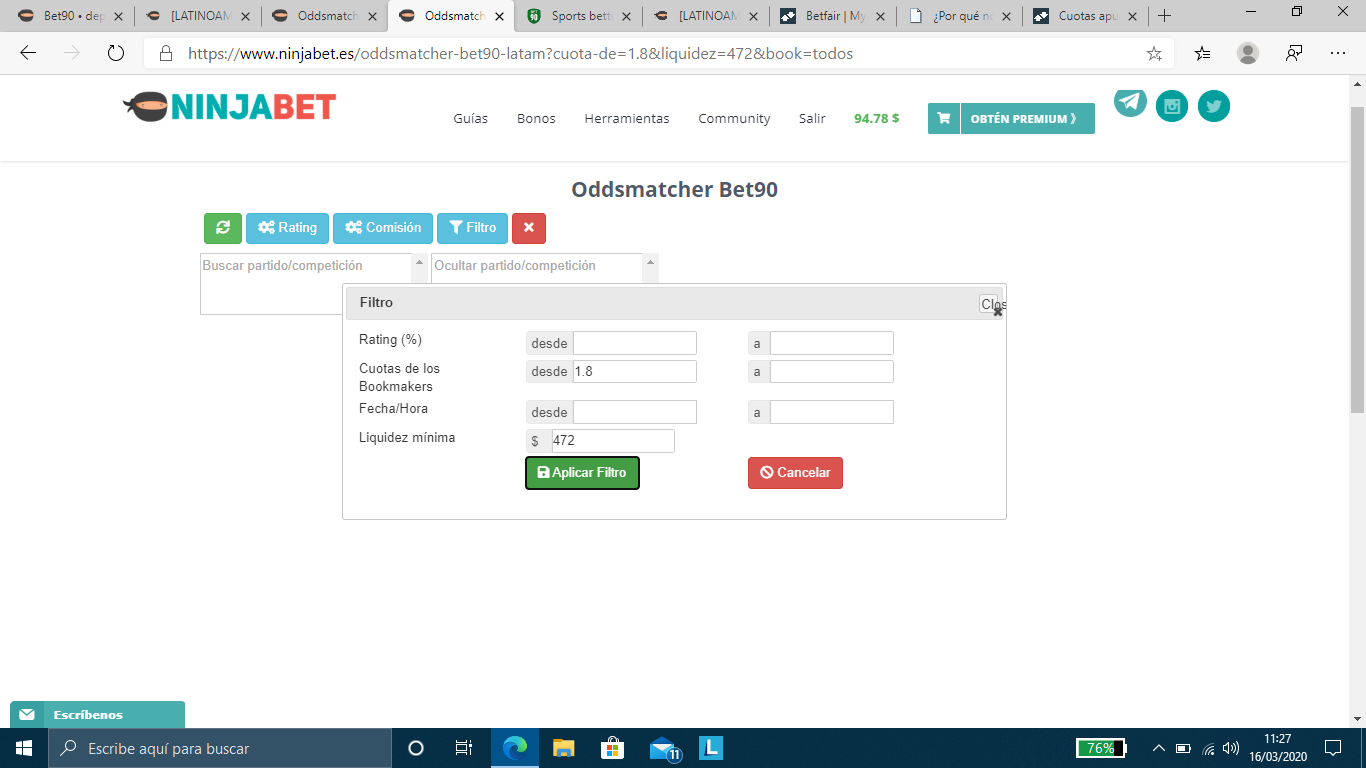Click the 94.78 $ balance link
Viewport: 1366px width, 768px height.
coord(876,118)
